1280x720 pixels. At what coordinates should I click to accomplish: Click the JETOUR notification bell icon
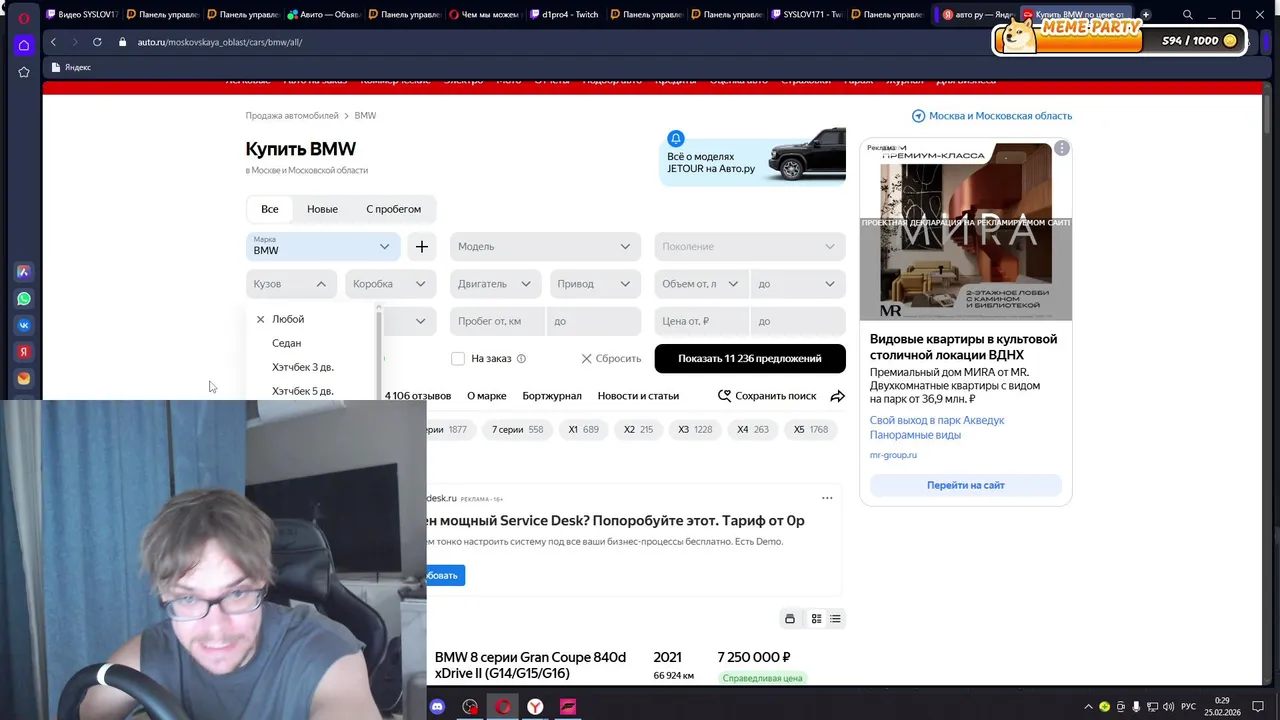[x=676, y=139]
